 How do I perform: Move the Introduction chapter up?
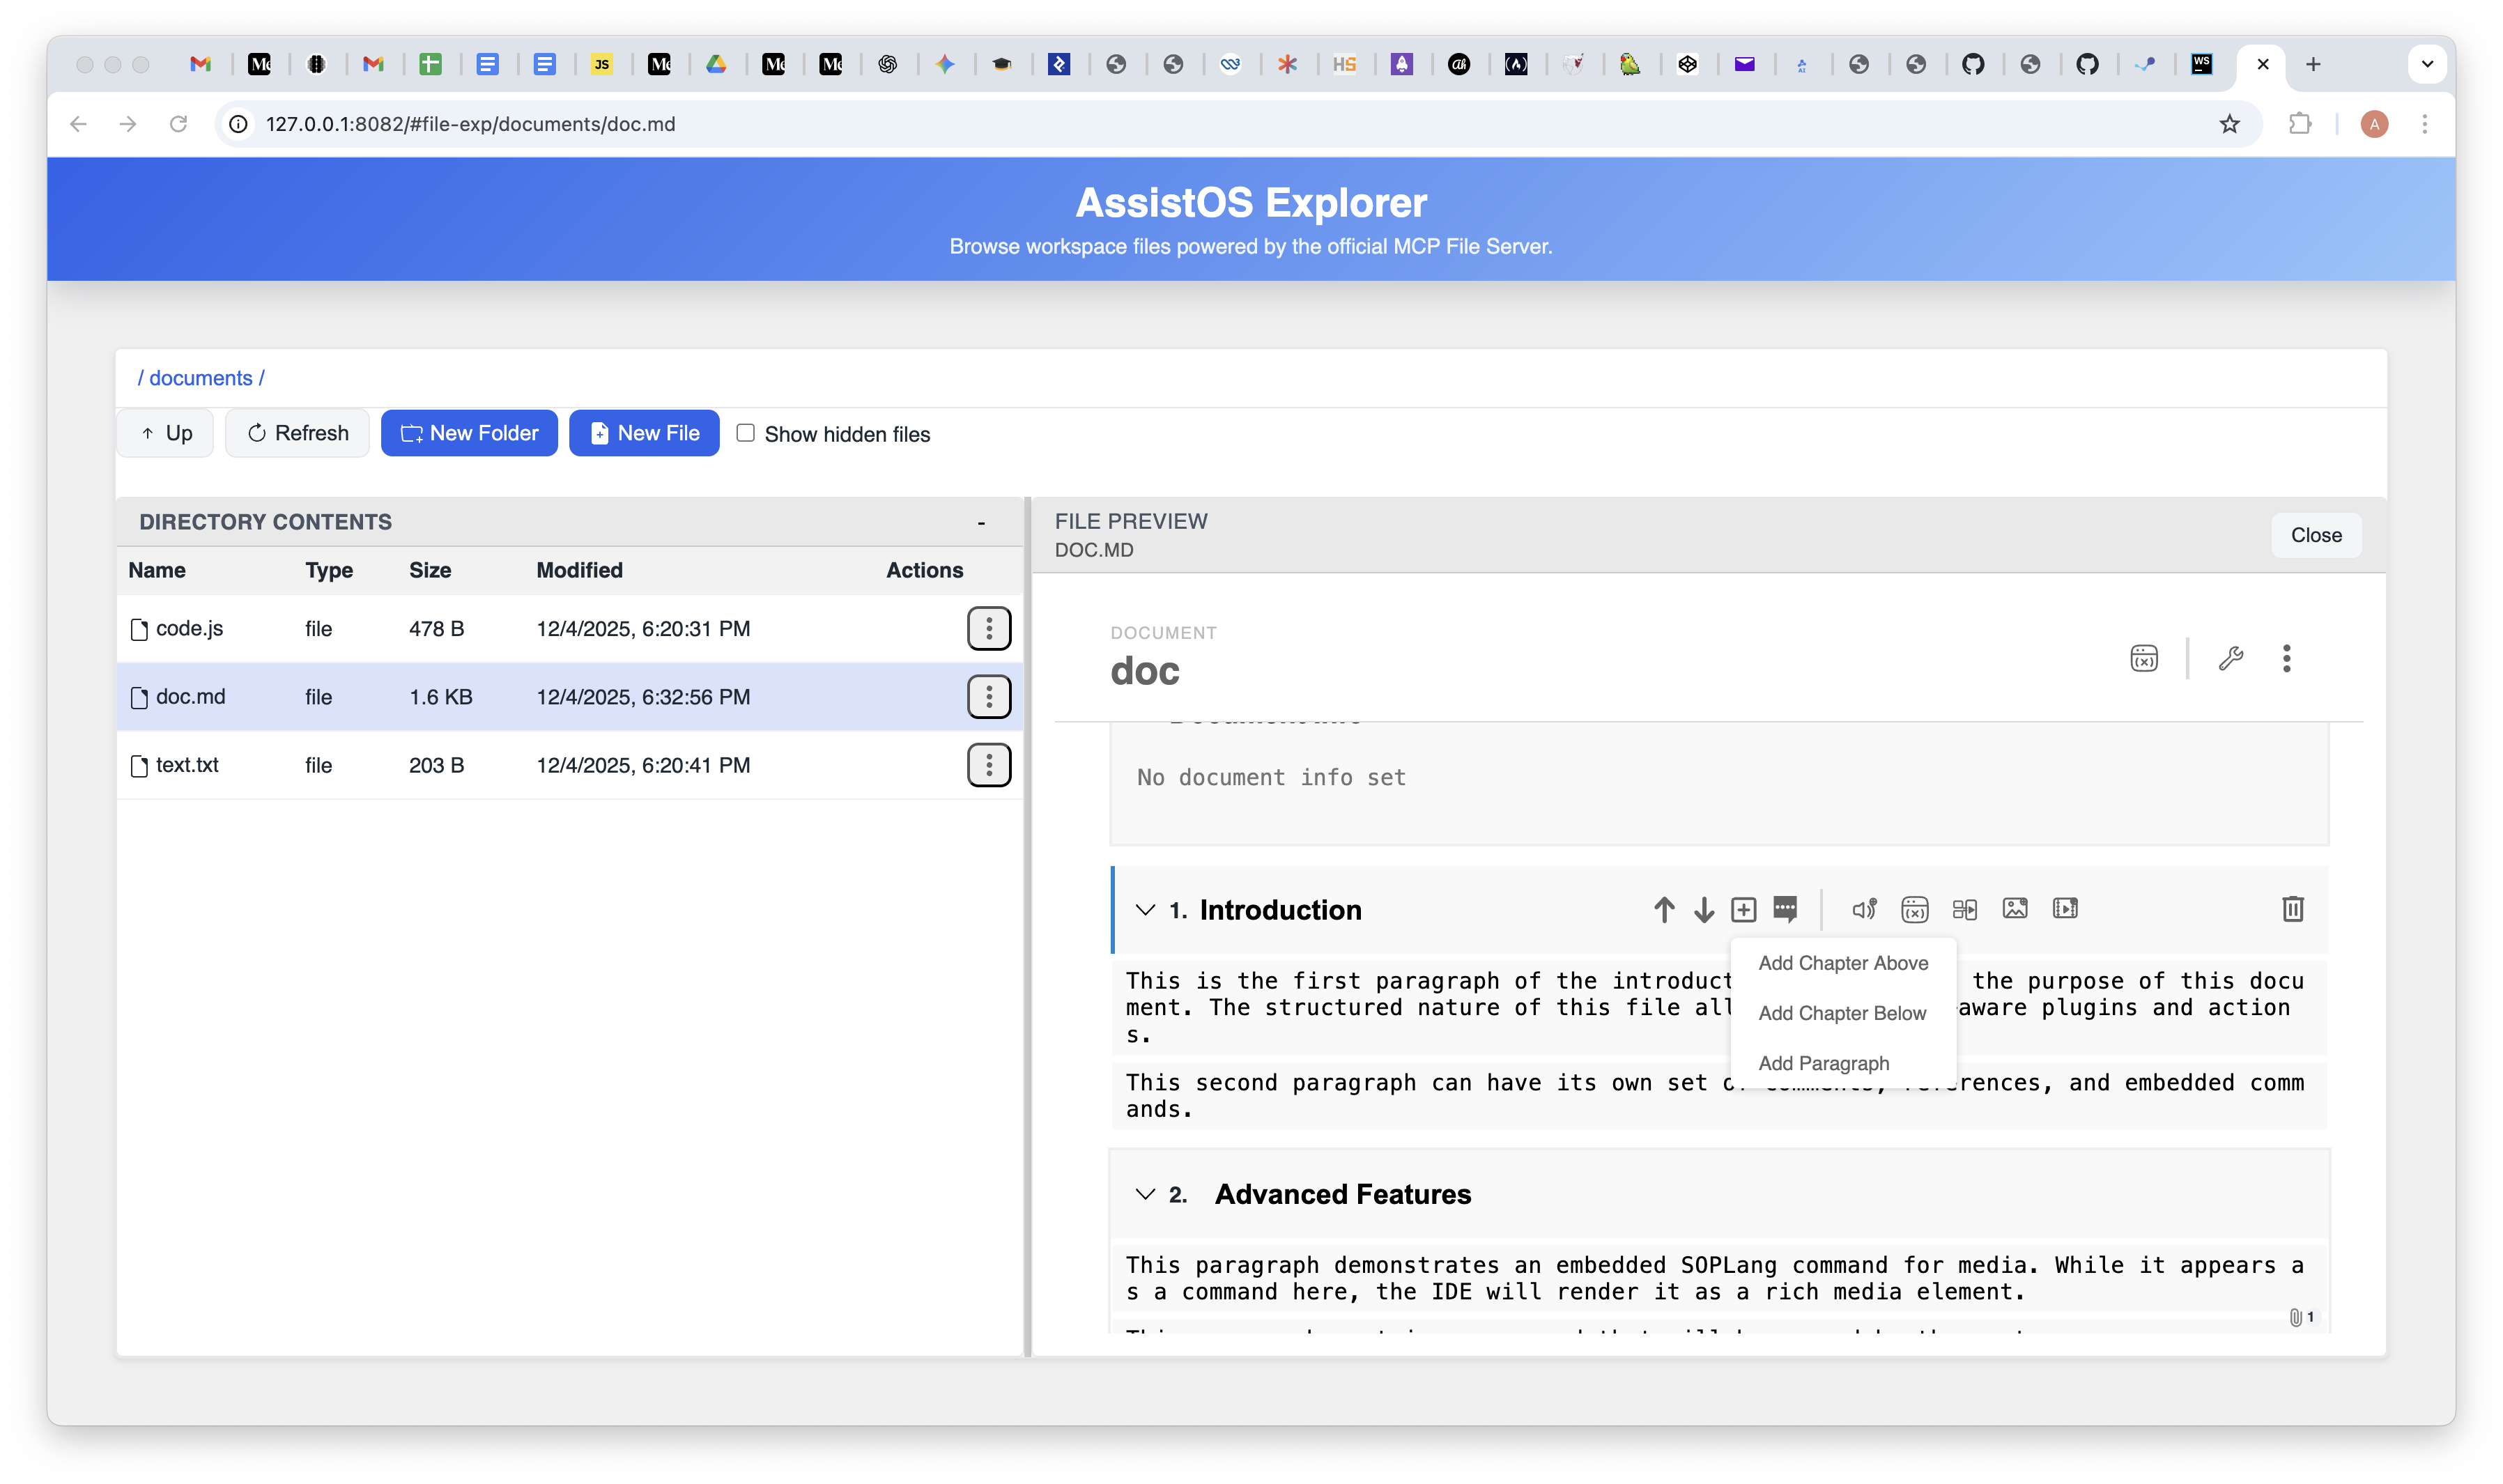coord(1663,909)
